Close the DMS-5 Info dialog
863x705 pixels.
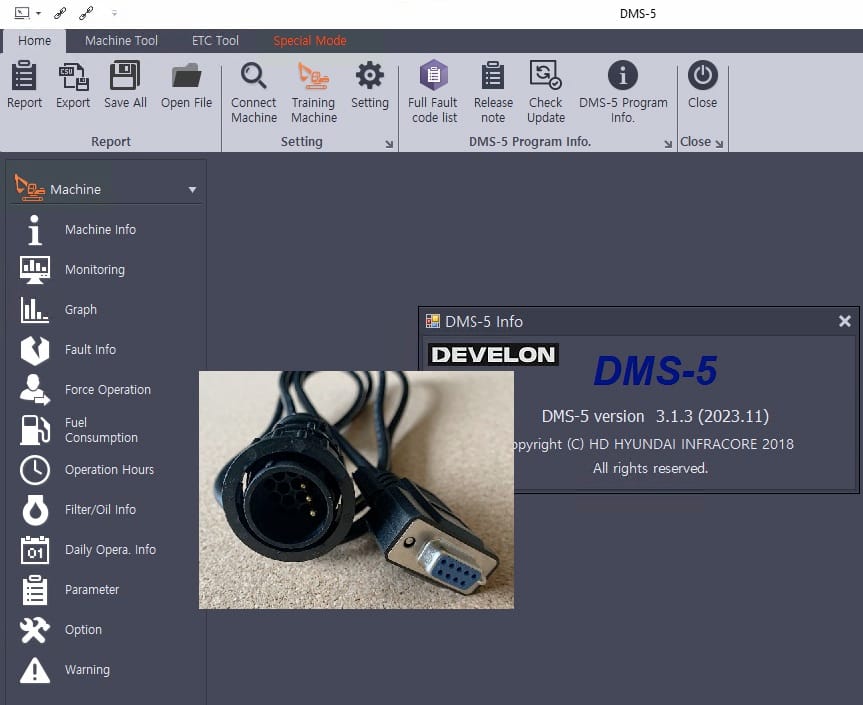(845, 321)
